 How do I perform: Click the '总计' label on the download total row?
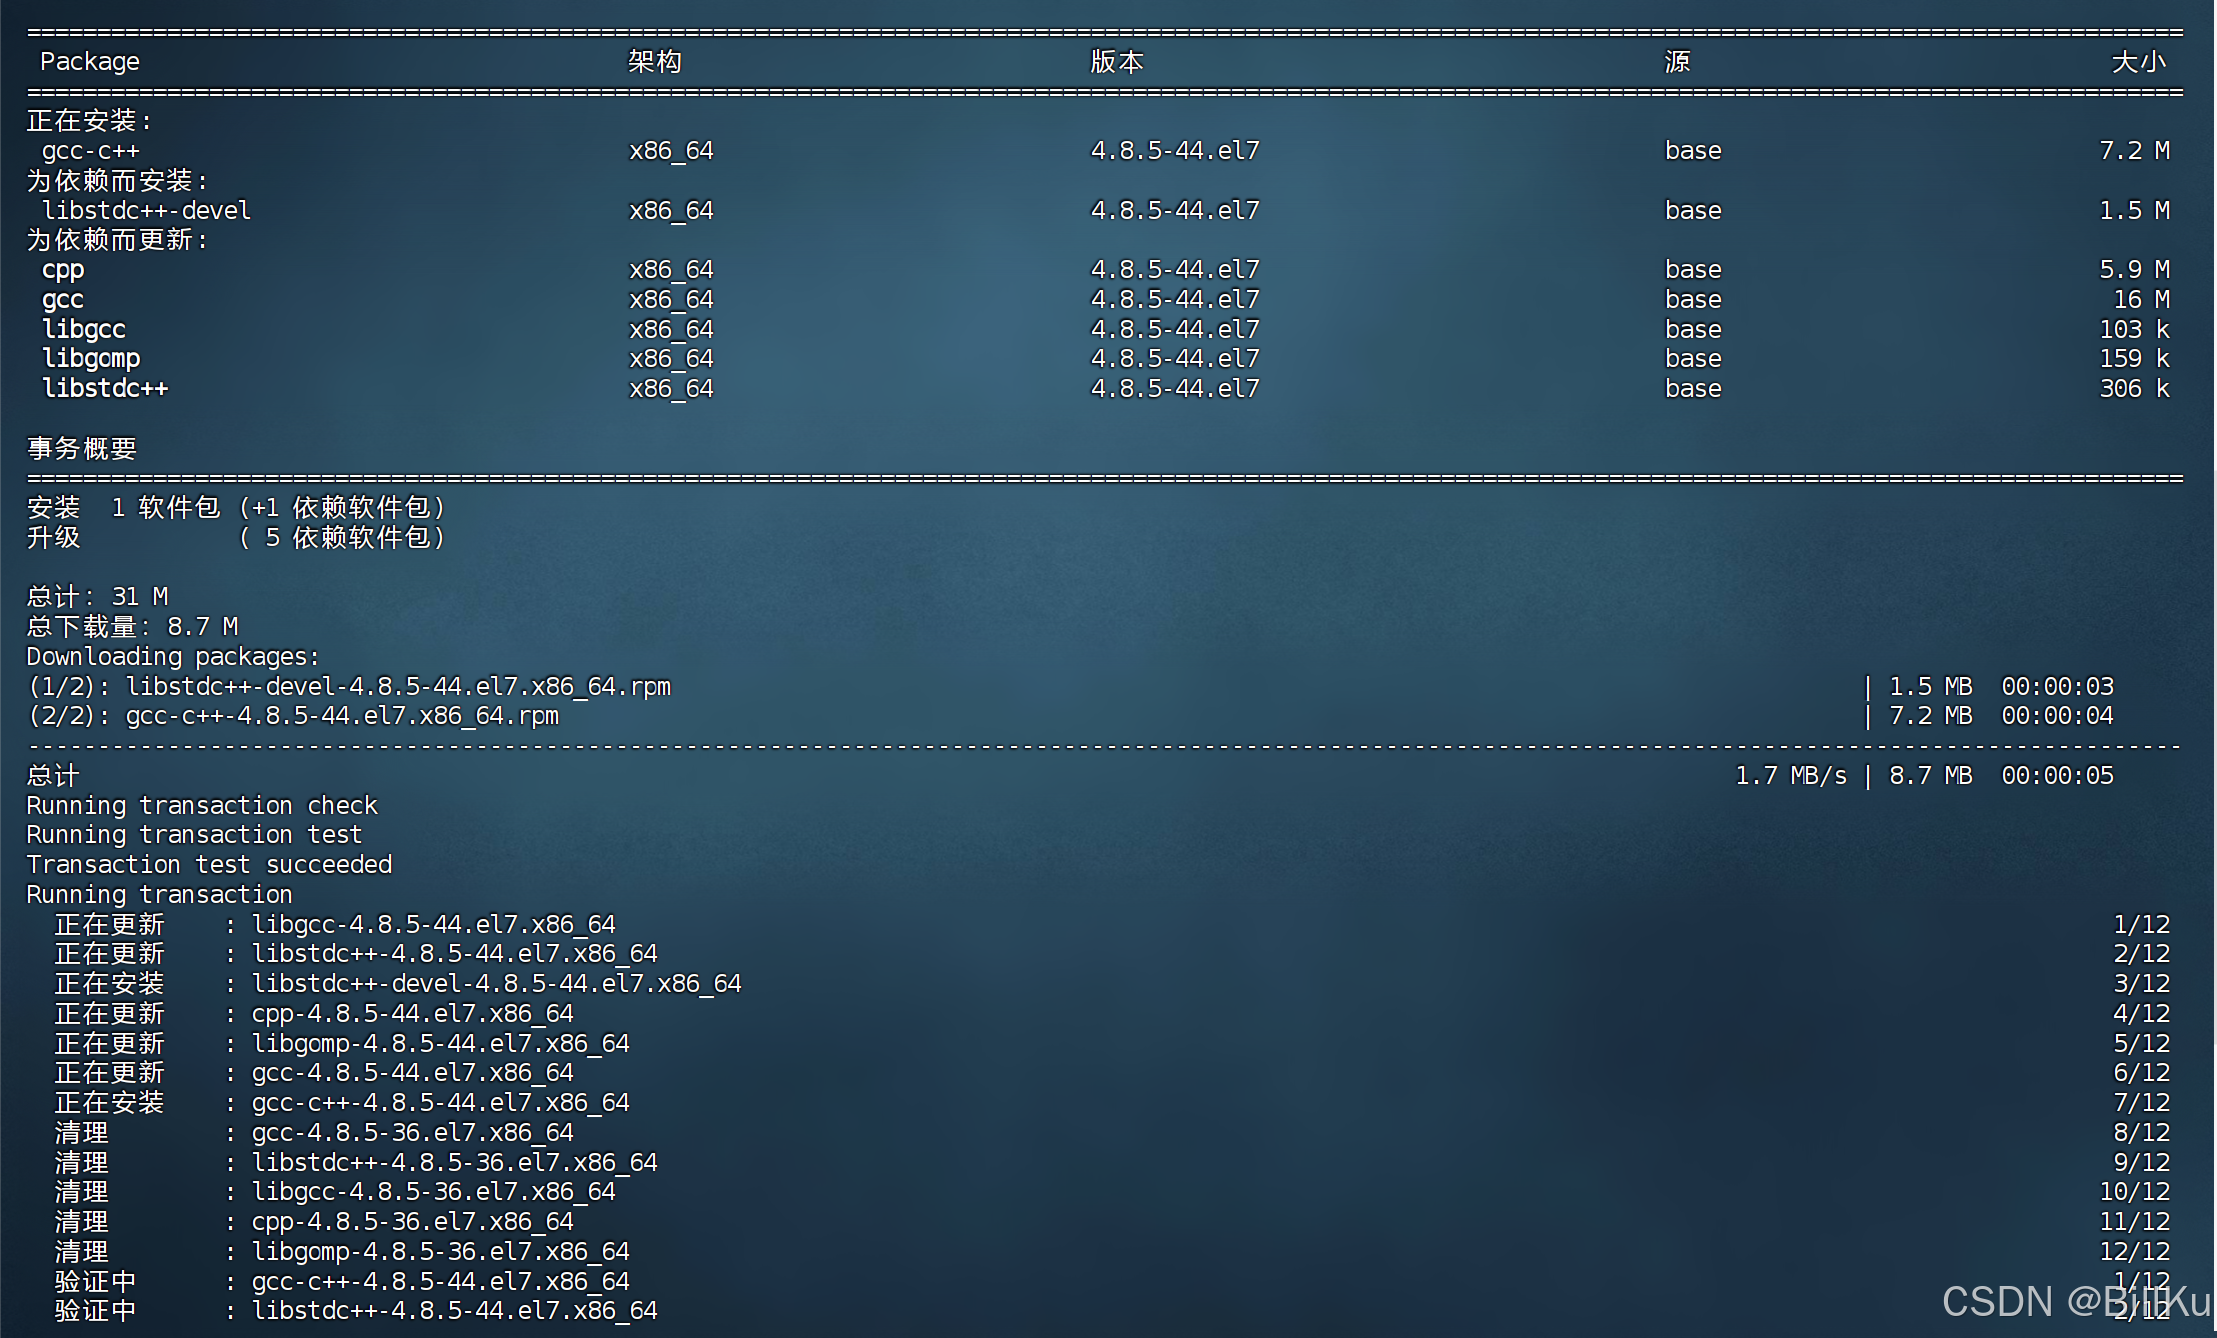pyautogui.click(x=53, y=776)
